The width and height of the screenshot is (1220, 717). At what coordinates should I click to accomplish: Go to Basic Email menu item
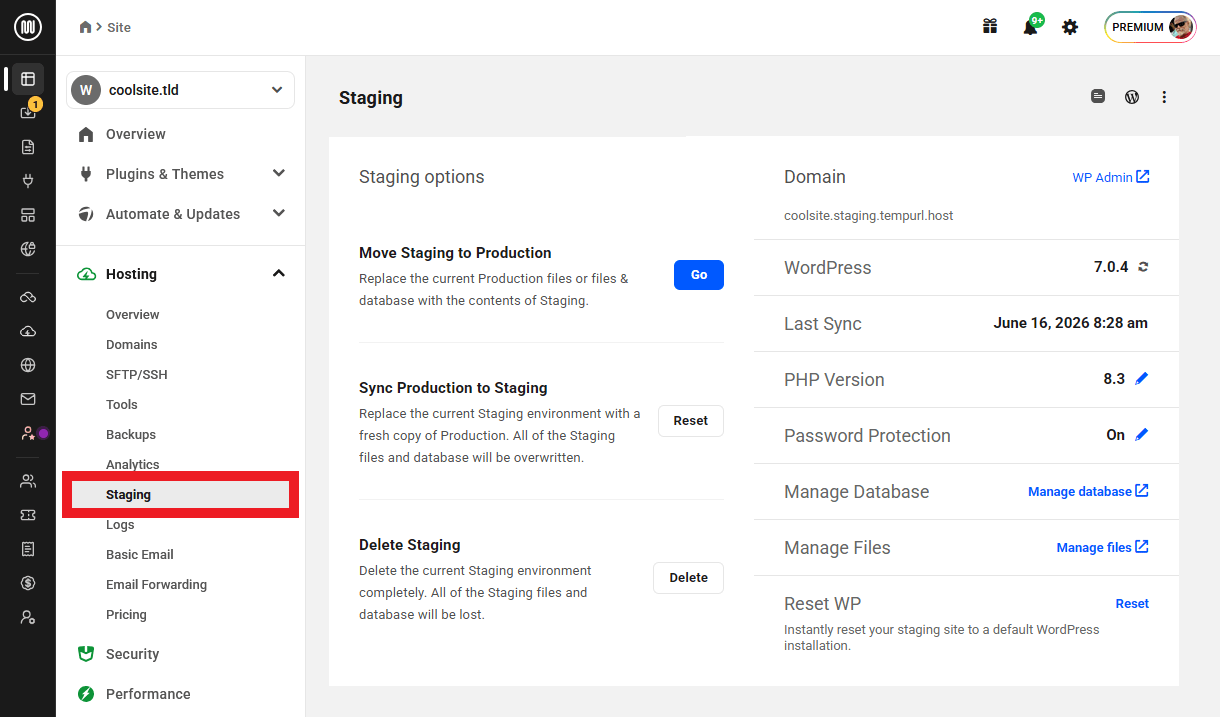(140, 554)
